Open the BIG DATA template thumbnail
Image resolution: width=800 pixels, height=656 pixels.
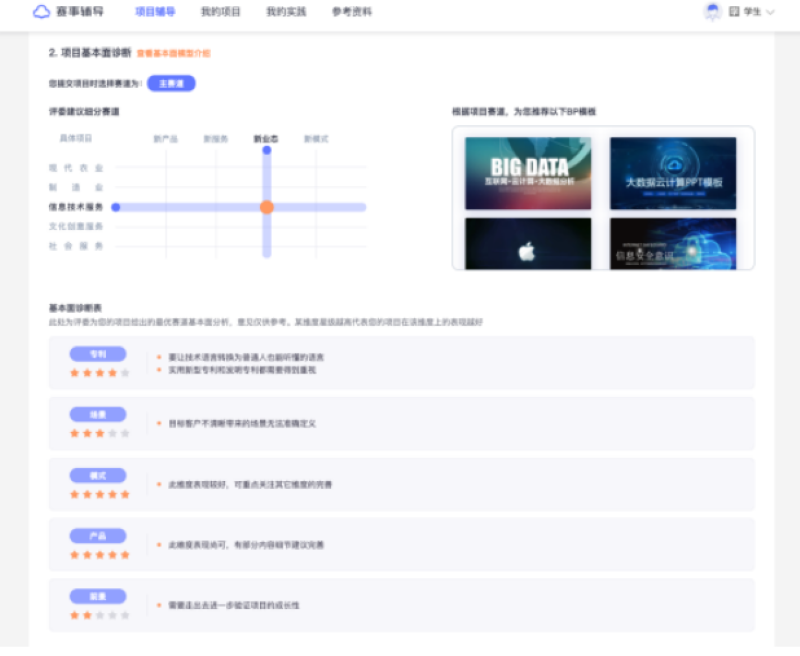[528, 172]
